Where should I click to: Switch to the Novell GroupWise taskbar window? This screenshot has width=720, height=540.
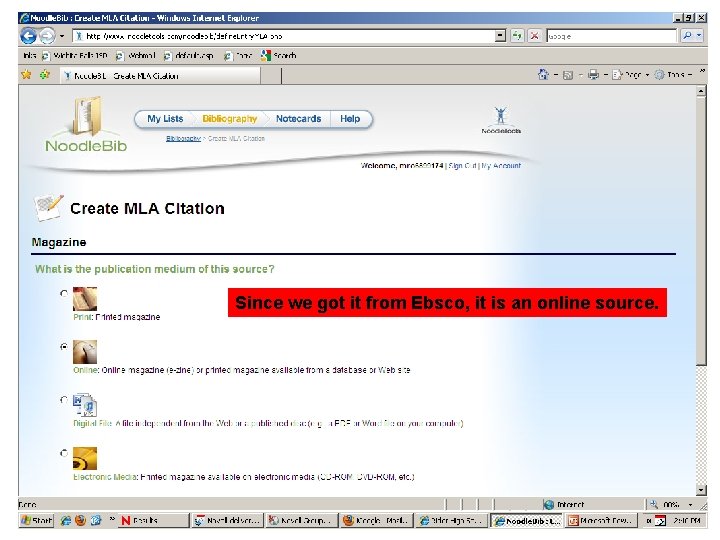click(302, 520)
